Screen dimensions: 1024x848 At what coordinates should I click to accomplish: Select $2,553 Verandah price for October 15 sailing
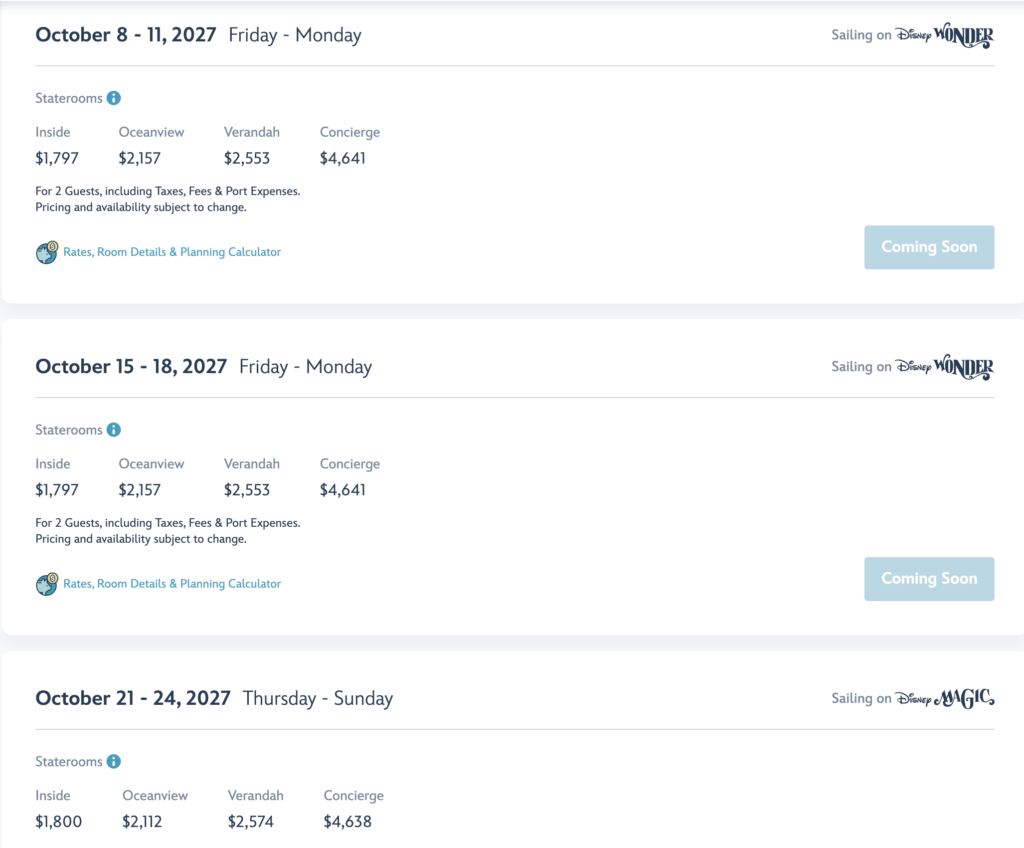(x=247, y=490)
